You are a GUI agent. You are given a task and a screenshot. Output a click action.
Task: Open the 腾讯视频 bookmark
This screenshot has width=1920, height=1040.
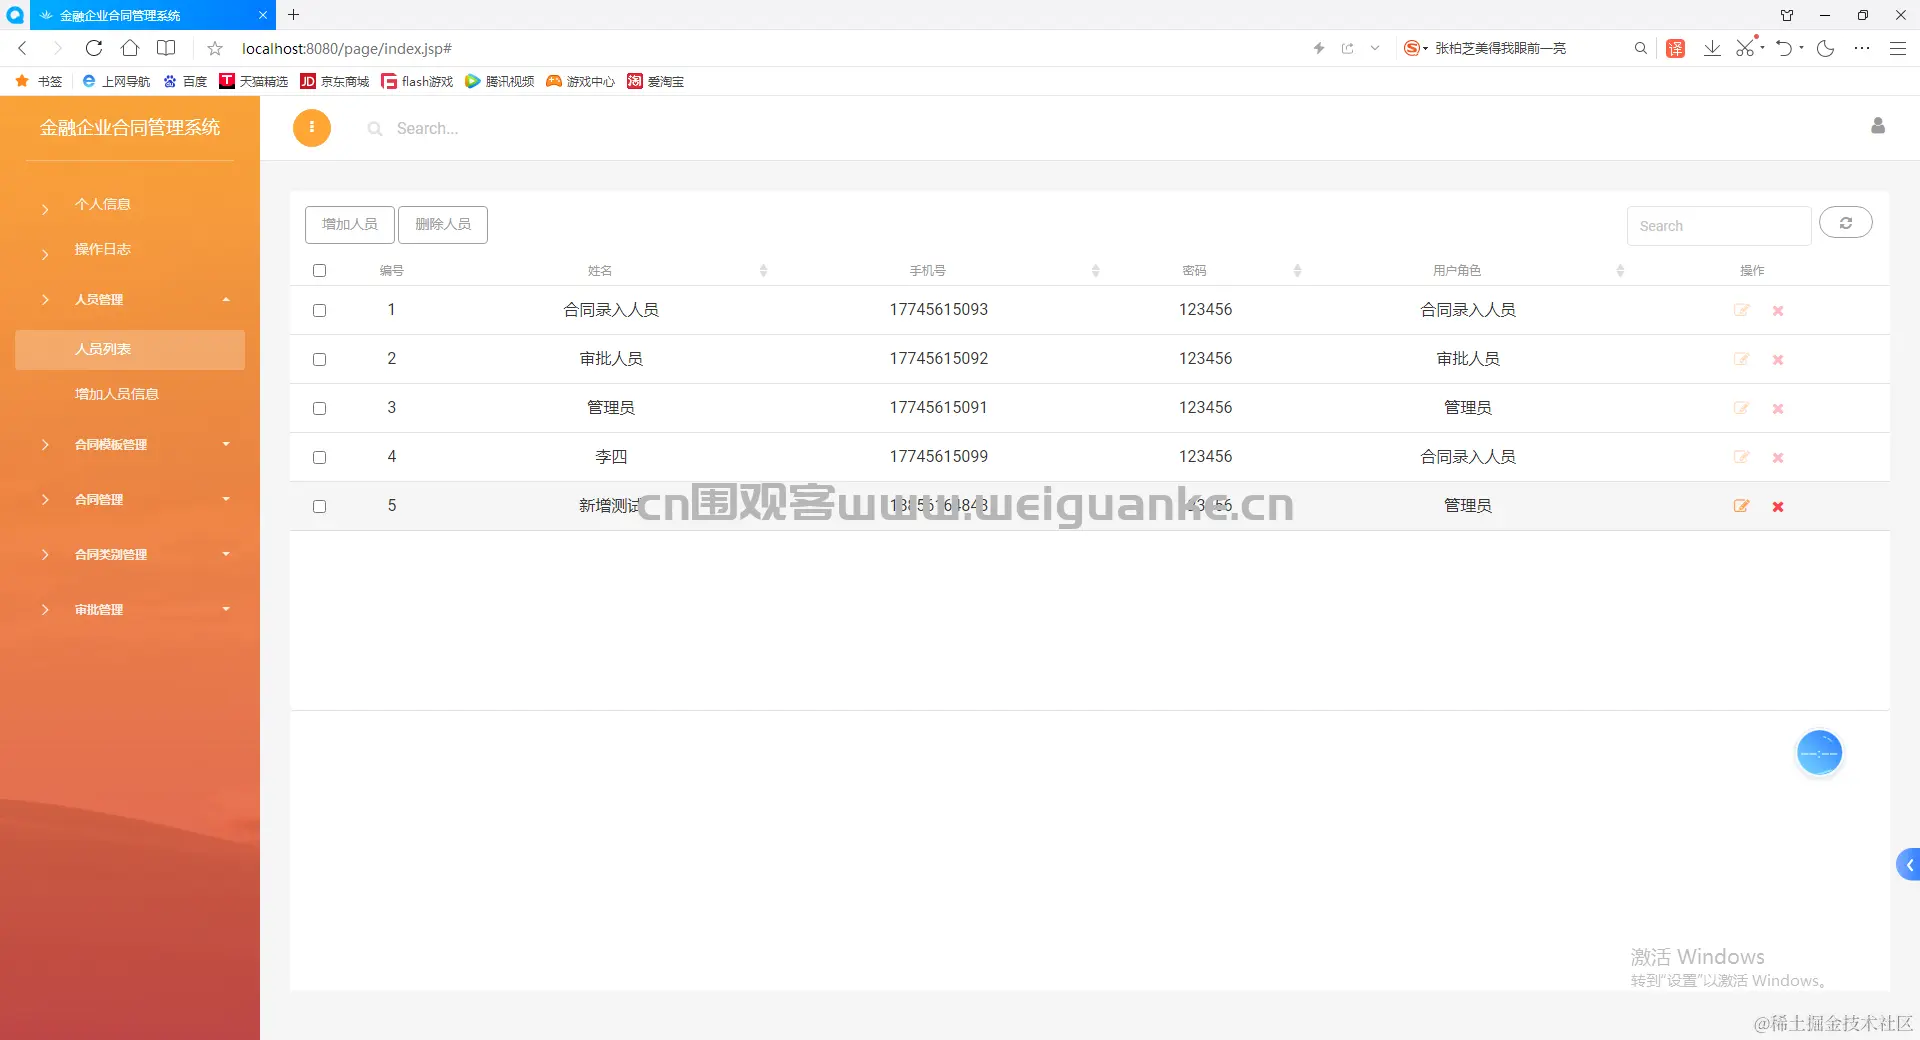499,81
